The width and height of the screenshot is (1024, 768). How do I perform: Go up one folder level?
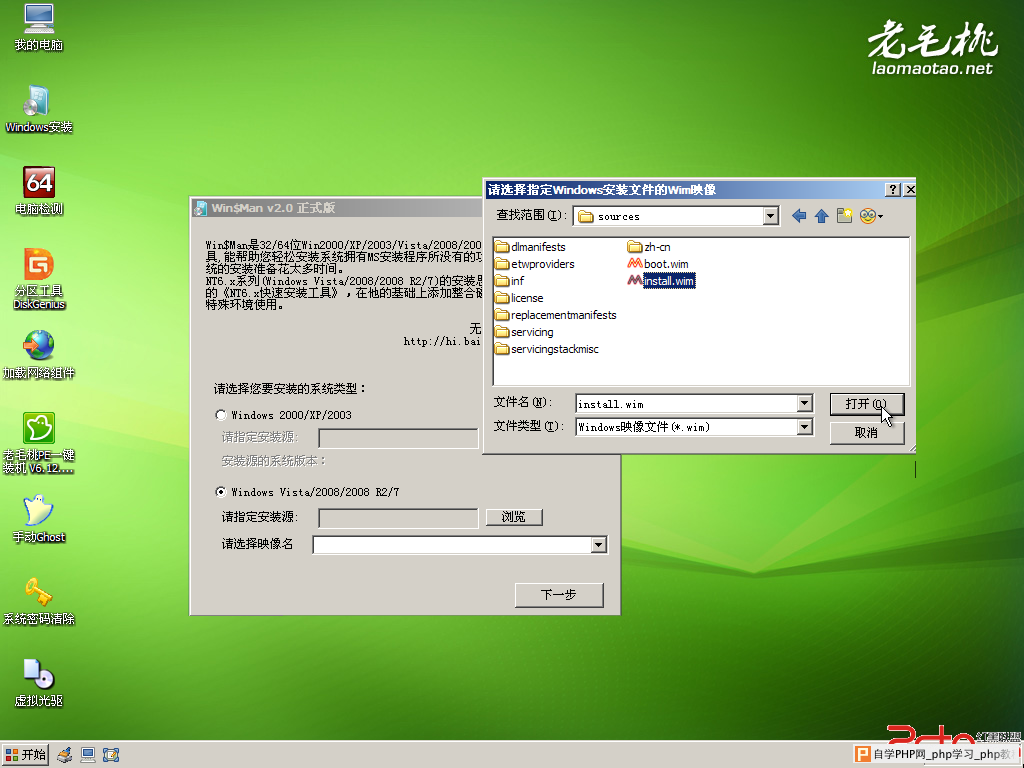(x=822, y=216)
